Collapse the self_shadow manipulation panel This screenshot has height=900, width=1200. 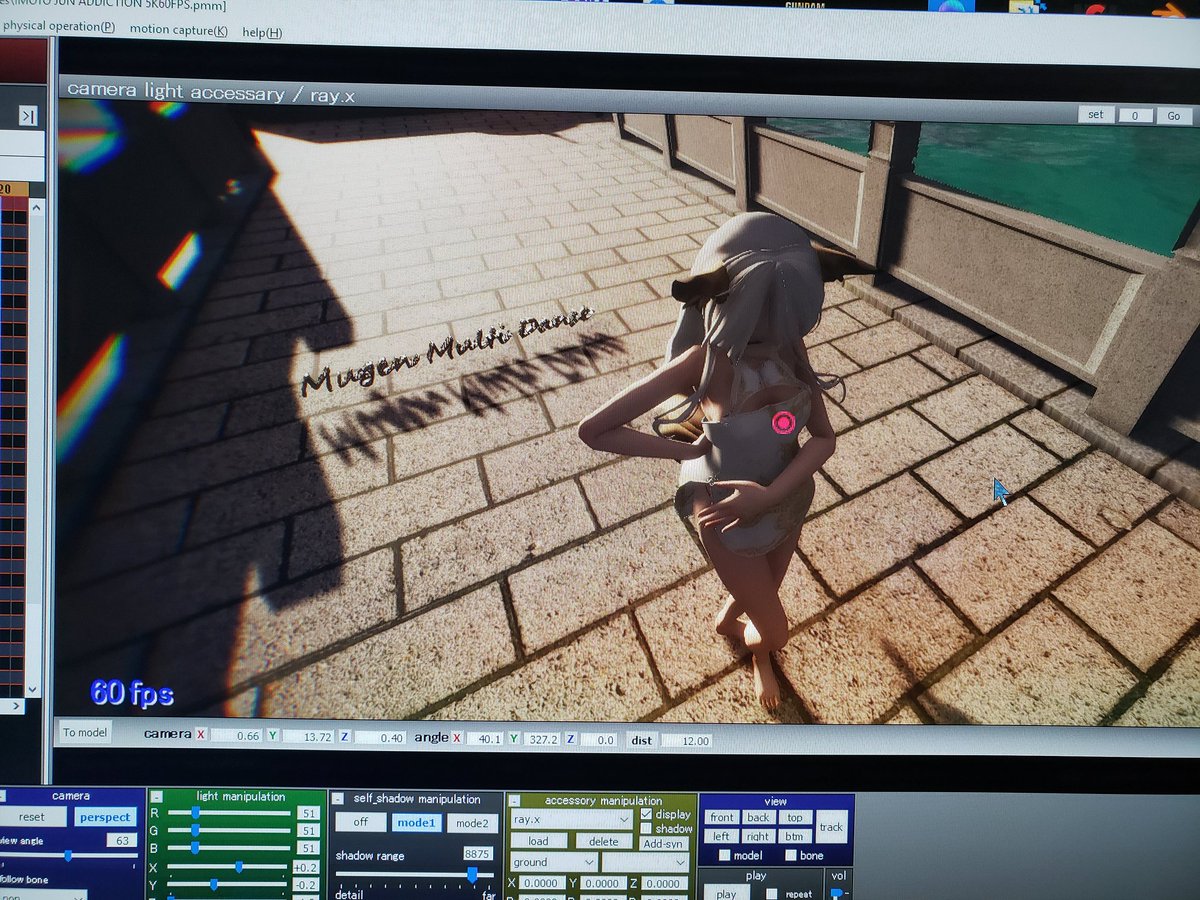point(338,799)
